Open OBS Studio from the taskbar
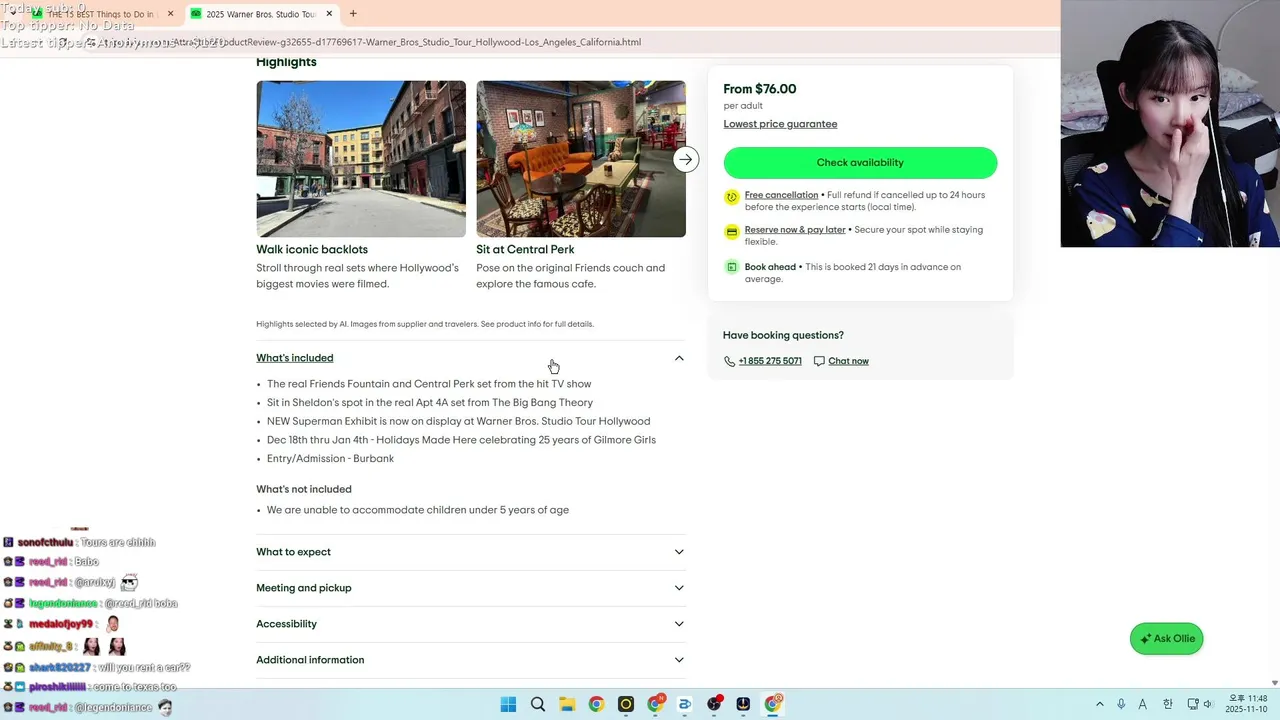Screen dimensions: 1280x720 (714, 704)
